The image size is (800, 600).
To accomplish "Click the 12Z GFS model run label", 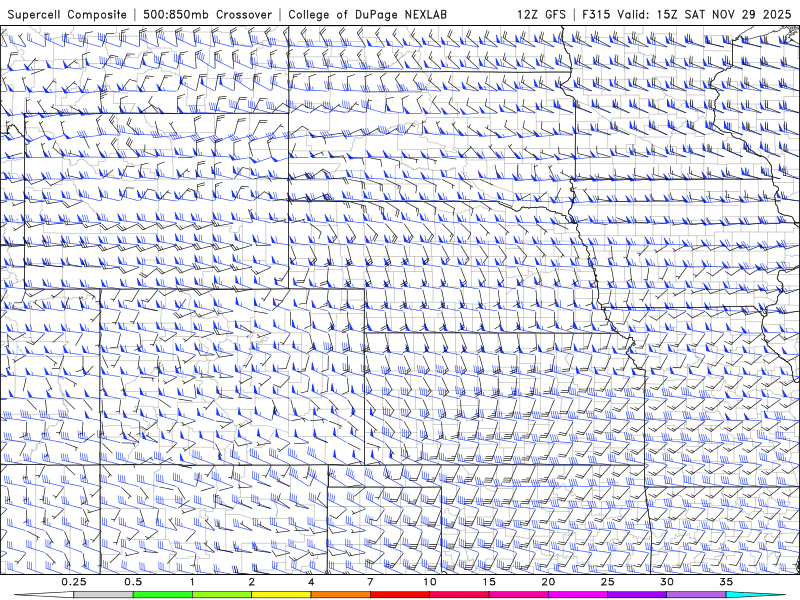I will click(x=541, y=14).
